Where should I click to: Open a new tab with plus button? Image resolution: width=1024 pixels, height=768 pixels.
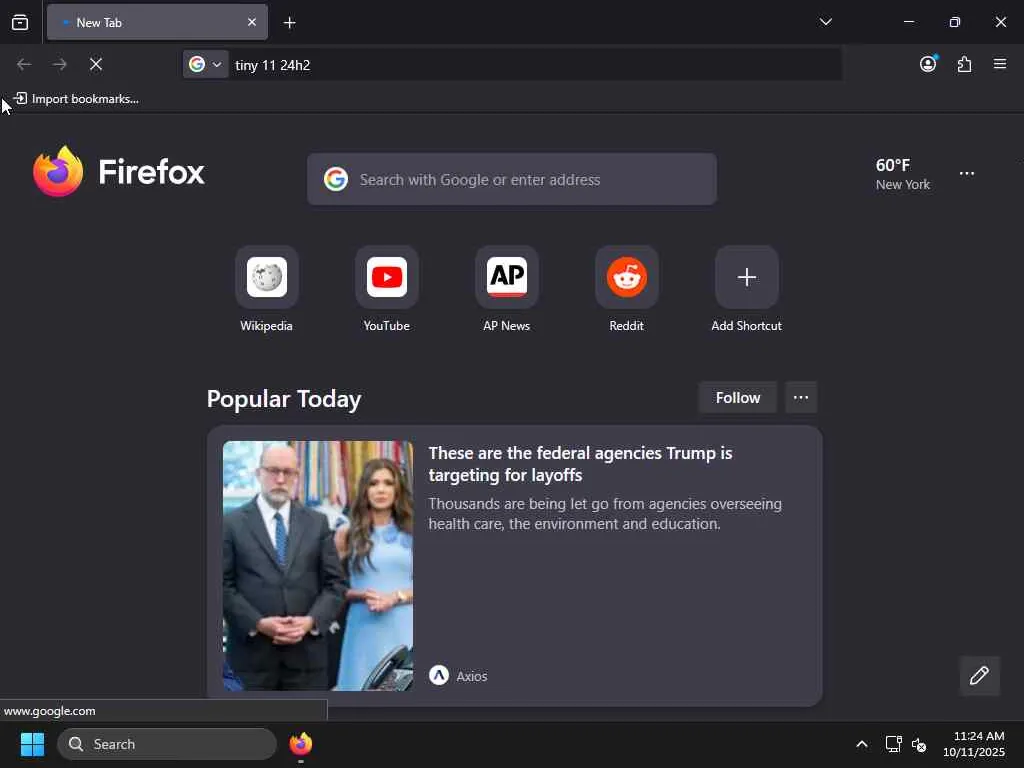click(289, 23)
